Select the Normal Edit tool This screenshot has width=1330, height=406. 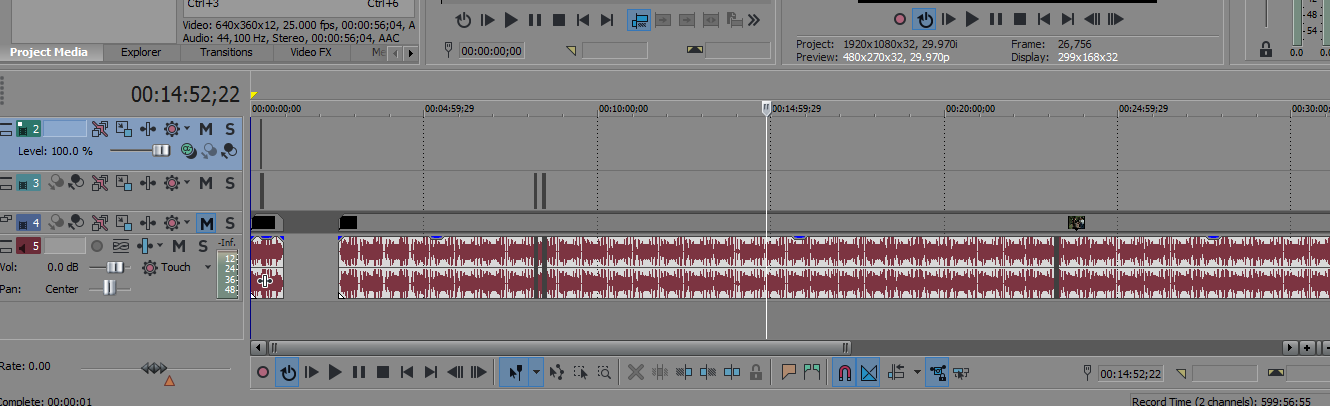tap(515, 373)
